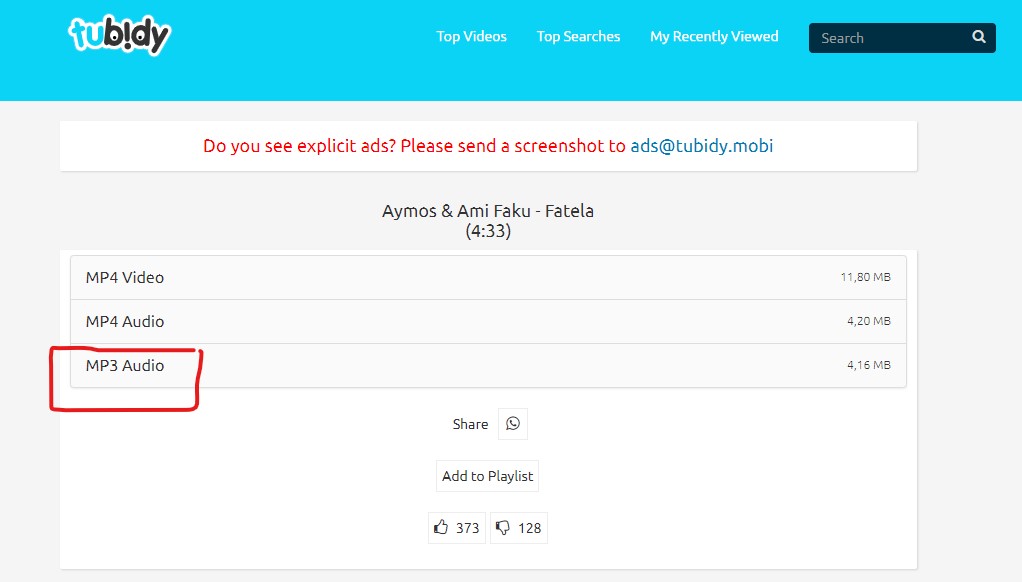Click the 373 likes count
This screenshot has height=582, width=1022.
coord(467,528)
